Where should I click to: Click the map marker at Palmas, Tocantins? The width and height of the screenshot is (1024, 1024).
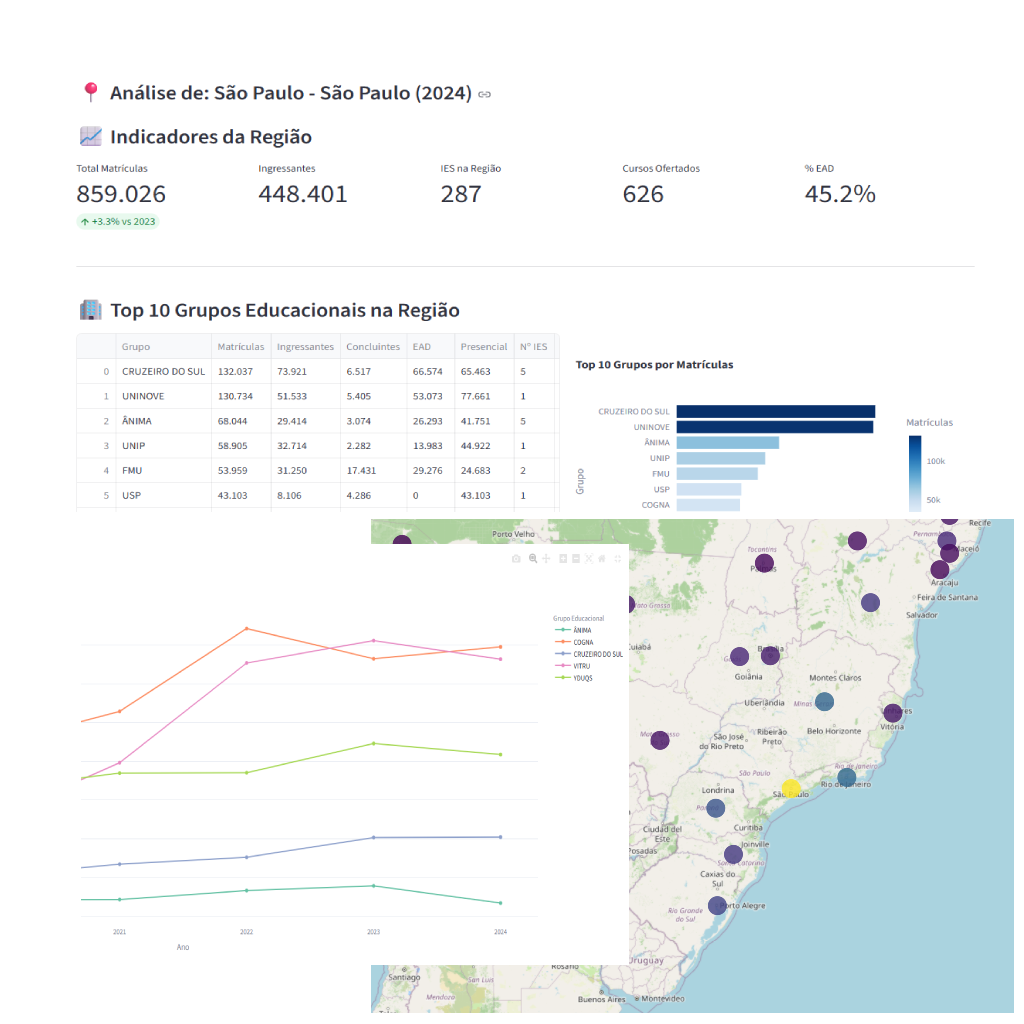764,563
